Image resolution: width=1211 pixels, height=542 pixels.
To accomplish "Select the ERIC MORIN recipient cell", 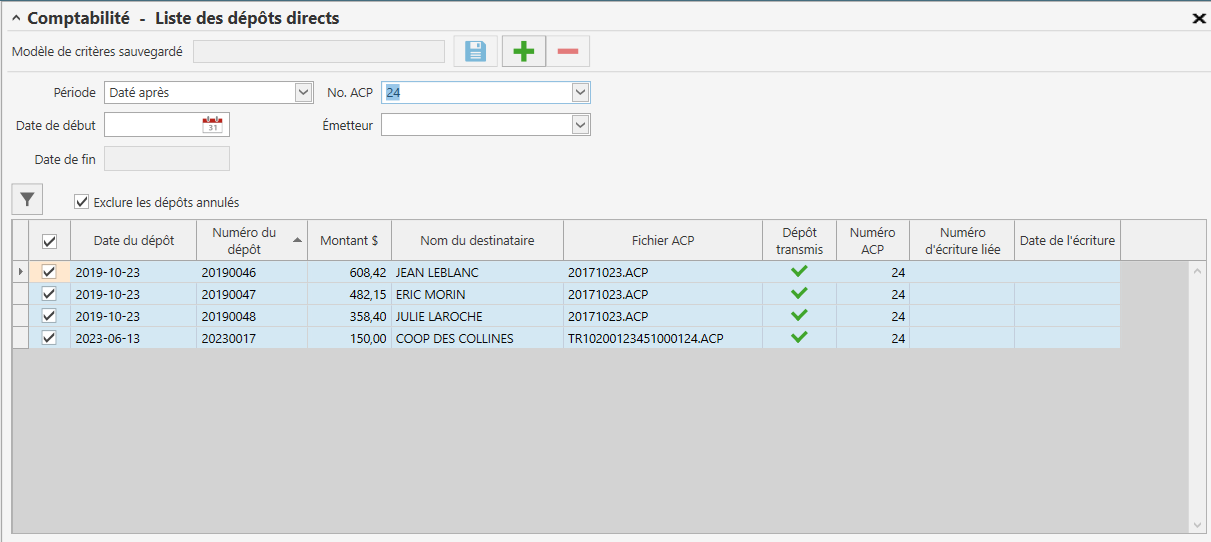I will pos(477,294).
